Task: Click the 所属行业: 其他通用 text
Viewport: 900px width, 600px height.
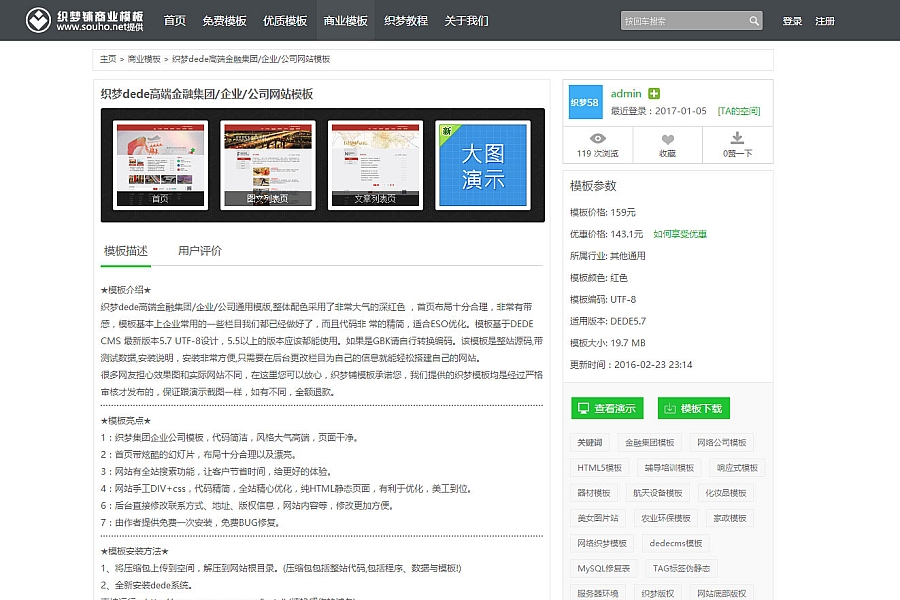Action: click(x=608, y=256)
